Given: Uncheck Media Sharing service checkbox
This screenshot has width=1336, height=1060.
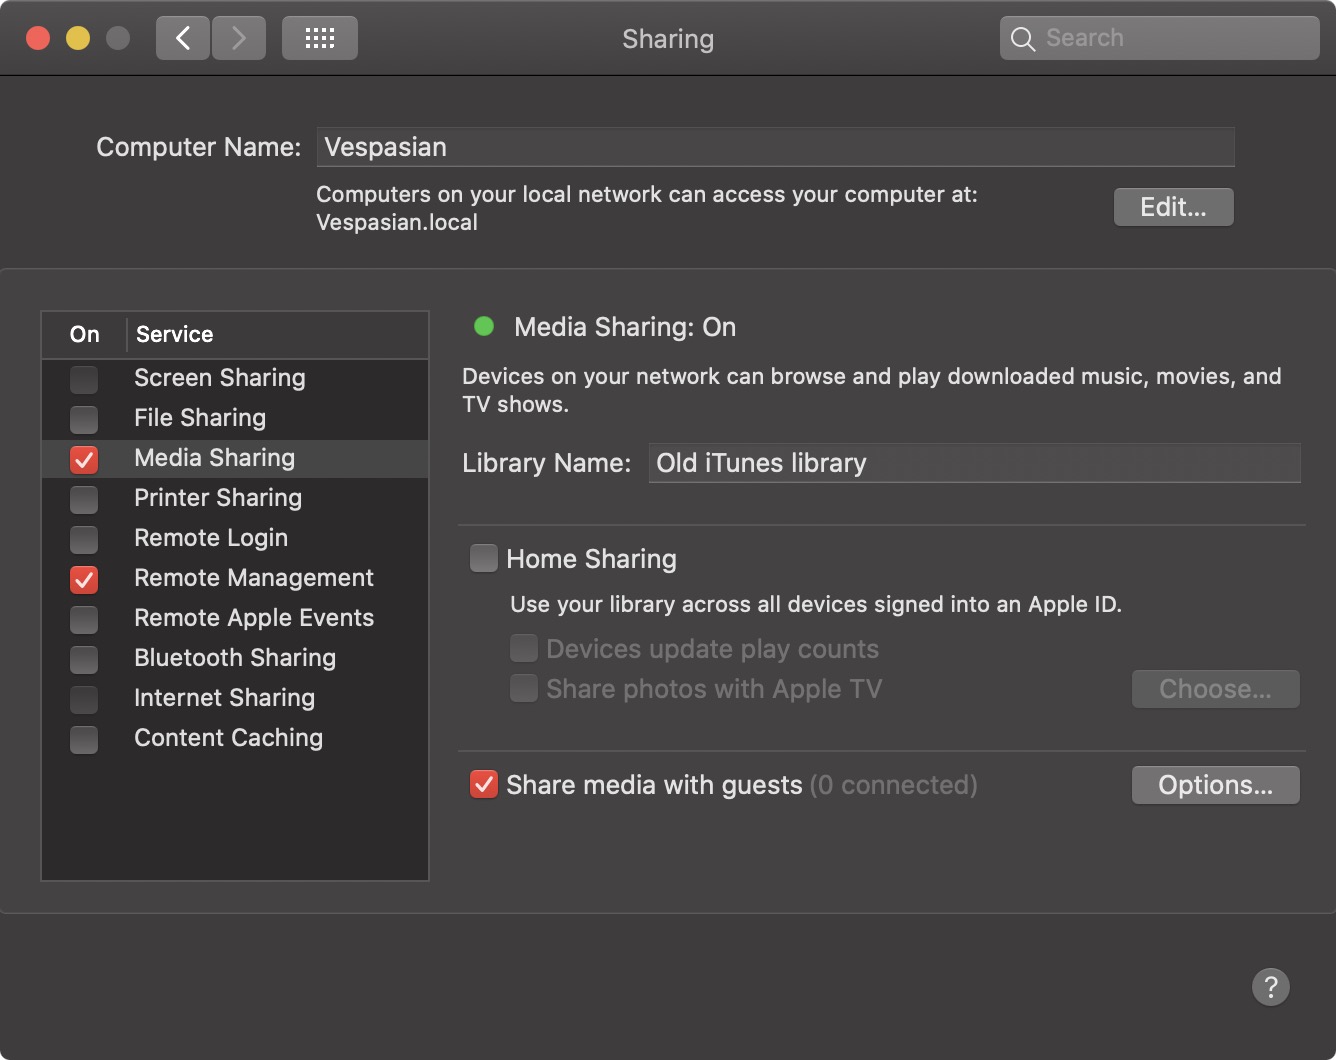Looking at the screenshot, I should [84, 459].
